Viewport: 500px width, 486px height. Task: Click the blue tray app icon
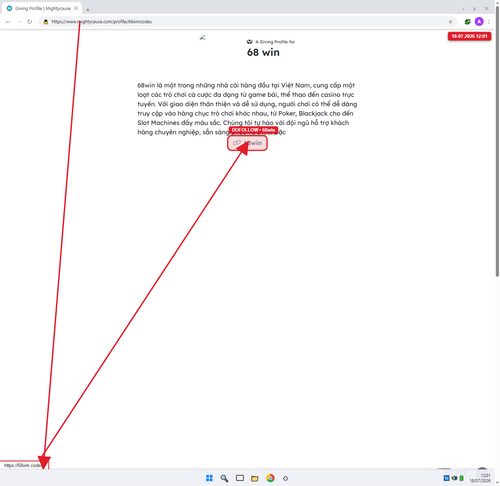point(446,478)
